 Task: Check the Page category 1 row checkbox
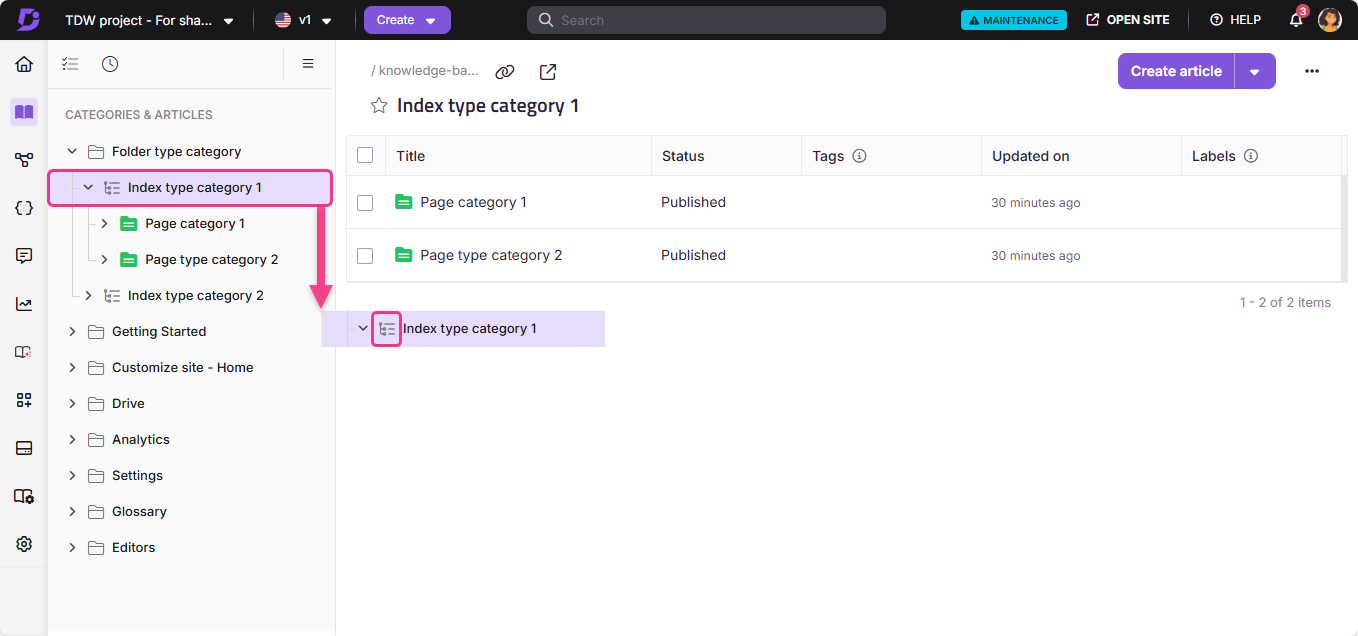click(365, 202)
